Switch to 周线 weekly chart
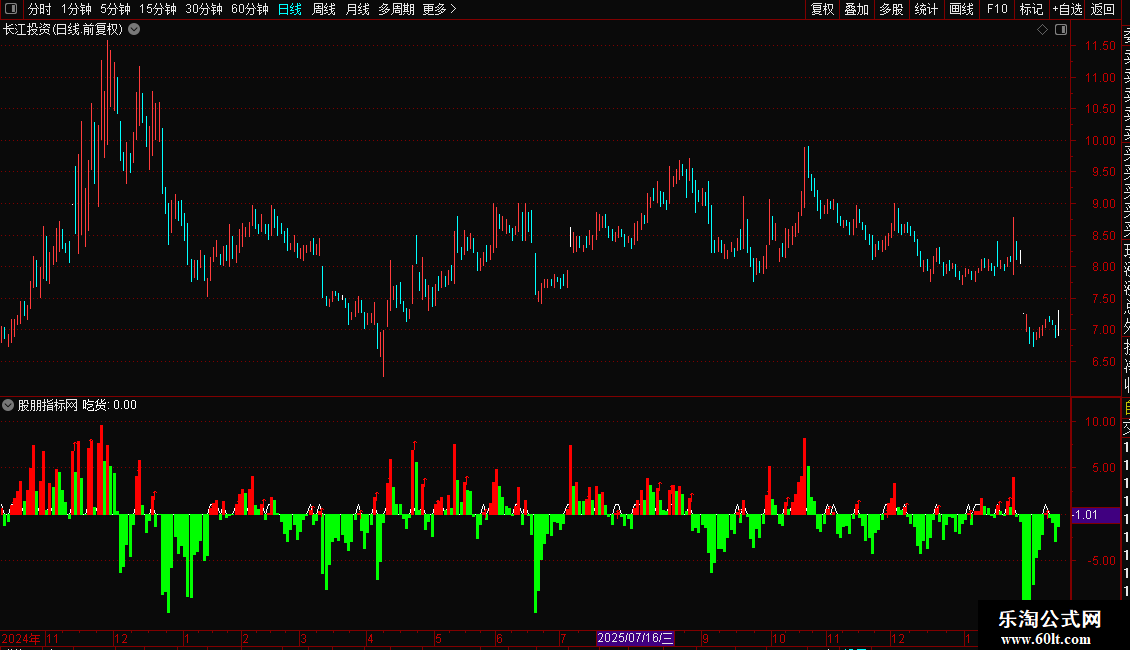This screenshot has width=1130, height=650. pos(324,9)
